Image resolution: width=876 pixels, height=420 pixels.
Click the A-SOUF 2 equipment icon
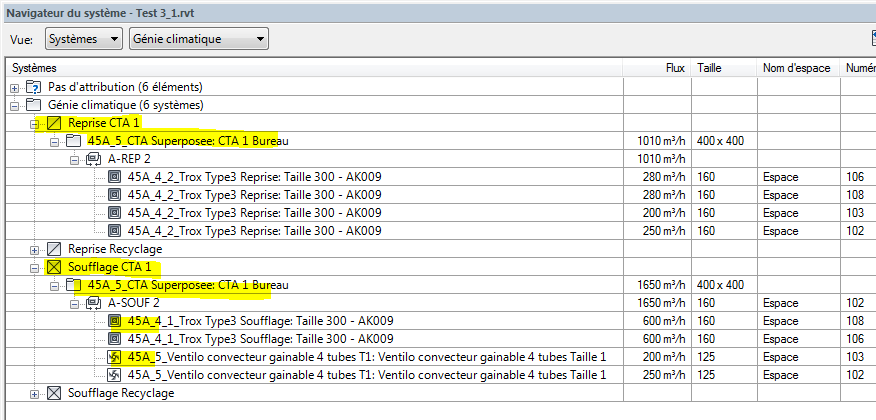coord(93,303)
